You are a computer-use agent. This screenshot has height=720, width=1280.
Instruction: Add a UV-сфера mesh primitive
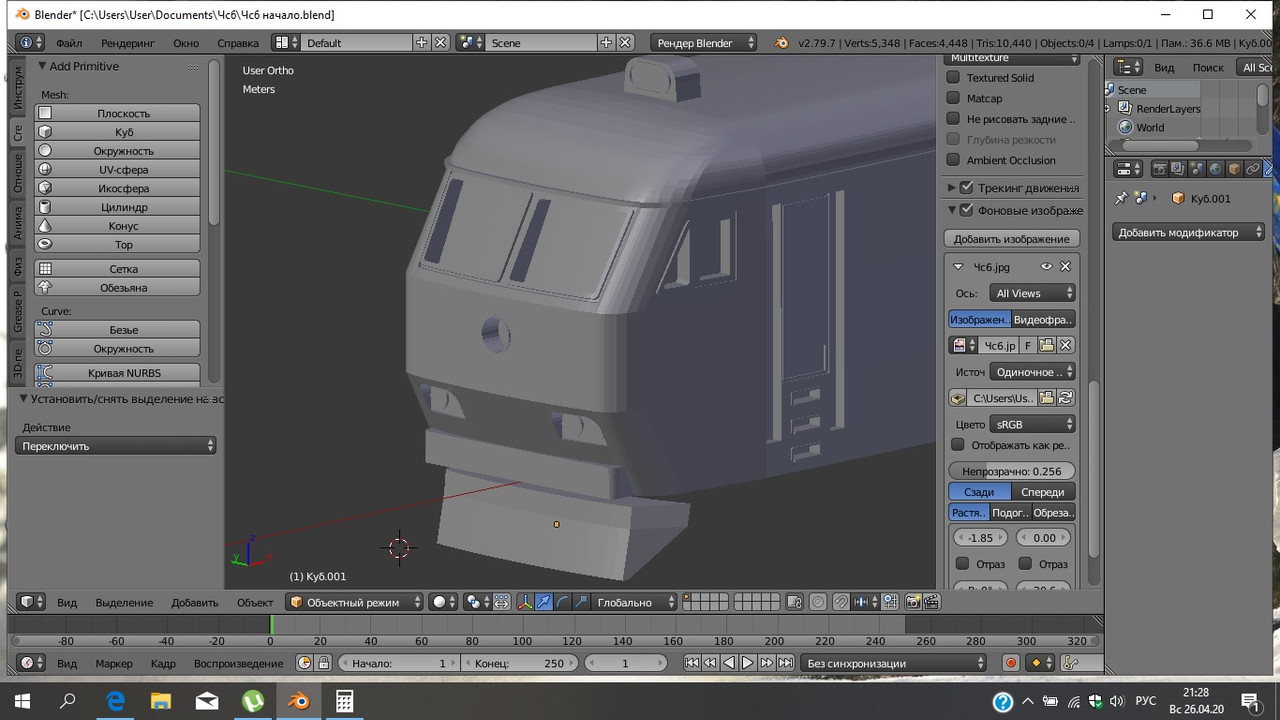123,169
